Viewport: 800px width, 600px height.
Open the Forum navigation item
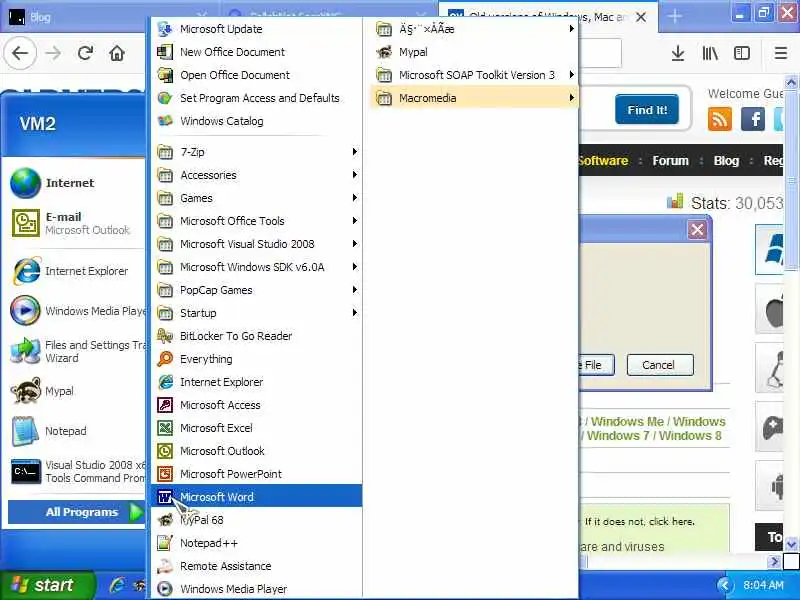coord(670,161)
